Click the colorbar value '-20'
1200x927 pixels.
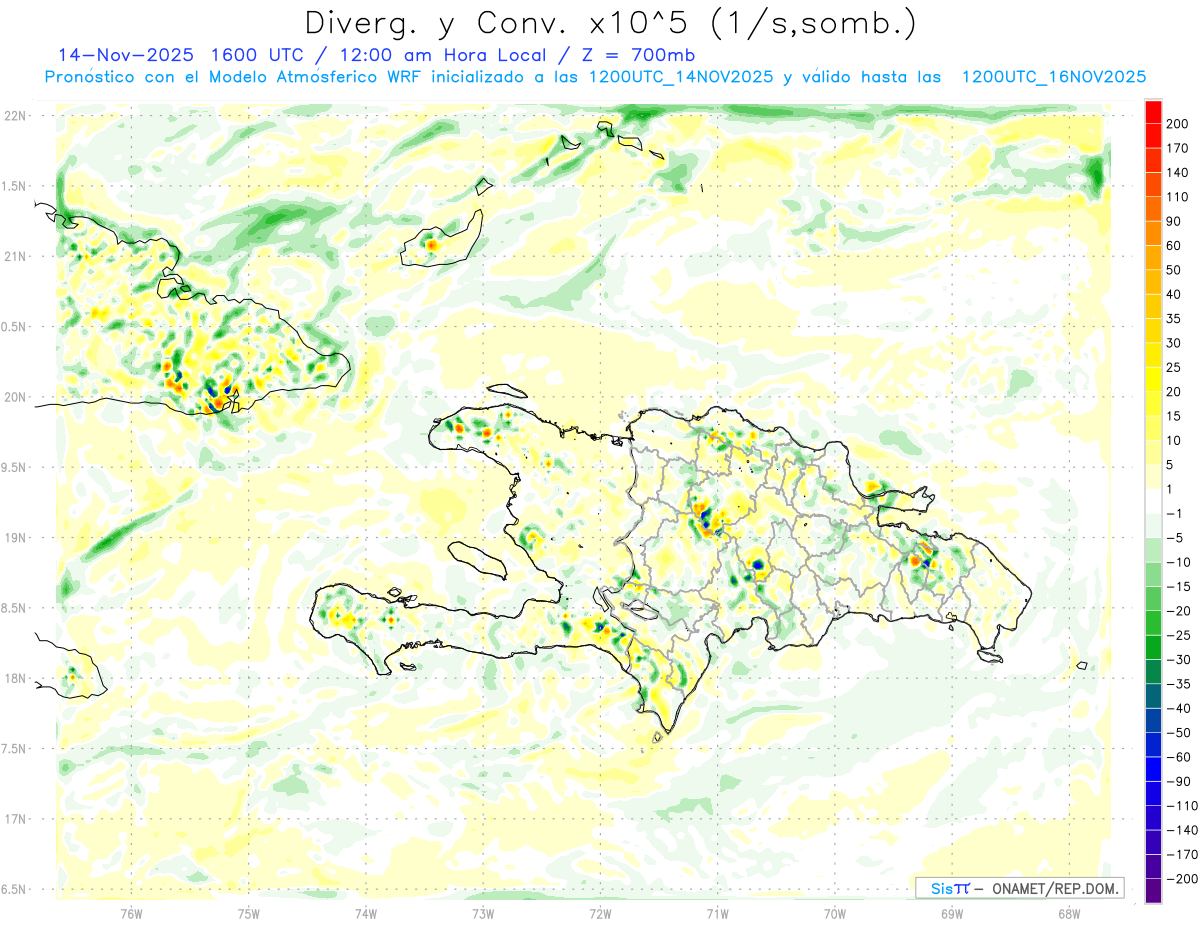click(x=1178, y=611)
